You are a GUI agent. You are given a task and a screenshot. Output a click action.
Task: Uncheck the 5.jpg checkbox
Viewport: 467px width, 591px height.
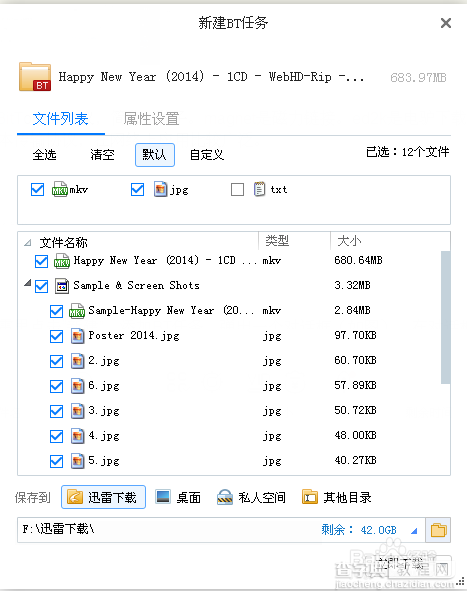pos(57,461)
